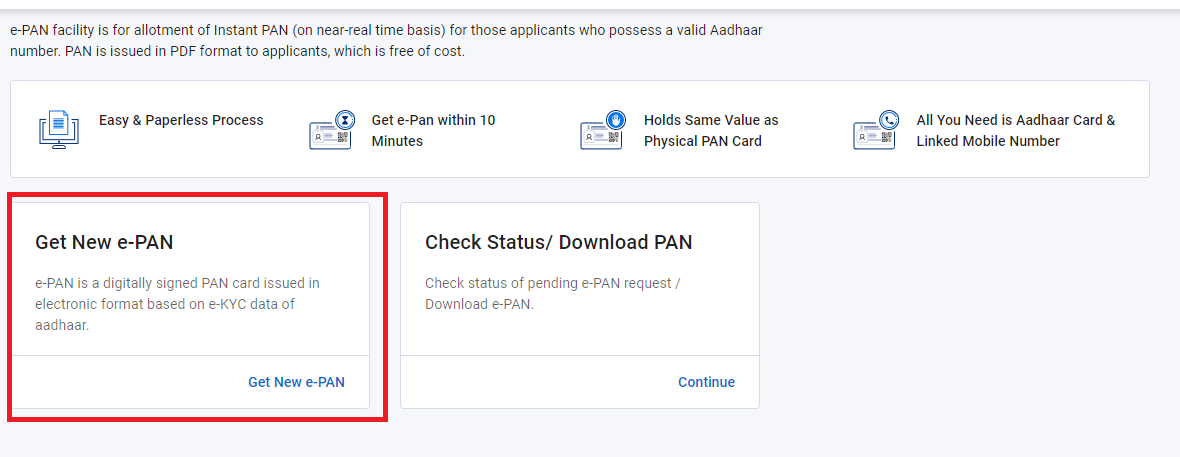The width and height of the screenshot is (1180, 457).
Task: Click the "Easy & Paperless Process" label
Action: pyautogui.click(x=181, y=120)
